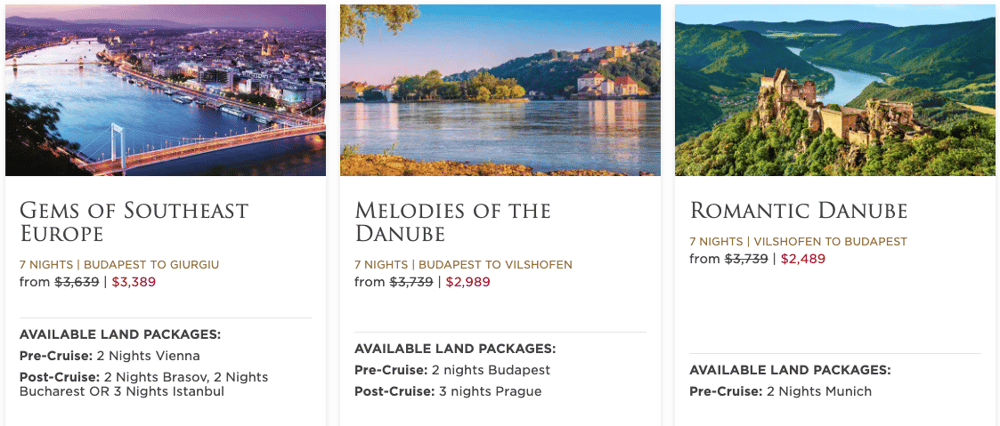This screenshot has height=426, width=1000.
Task: Click the Melodies of the Danube title
Action: [453, 221]
